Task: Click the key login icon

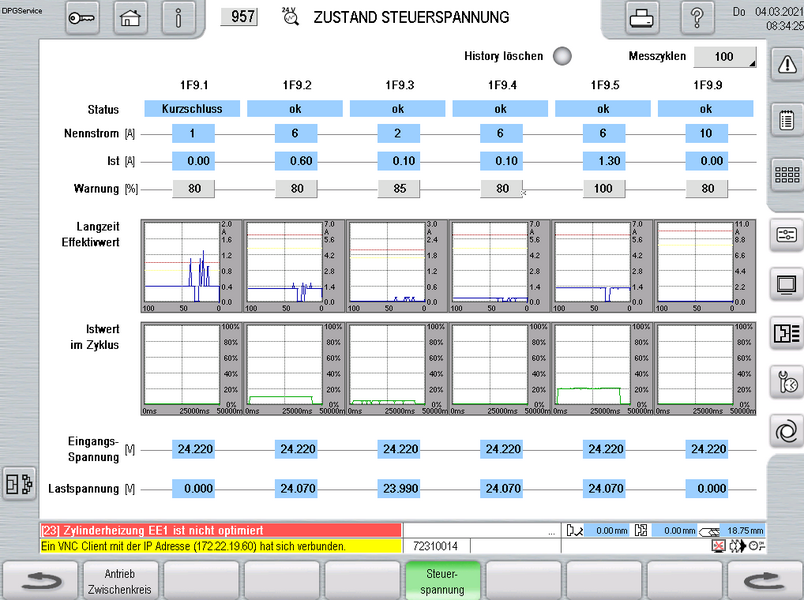Action: point(86,18)
